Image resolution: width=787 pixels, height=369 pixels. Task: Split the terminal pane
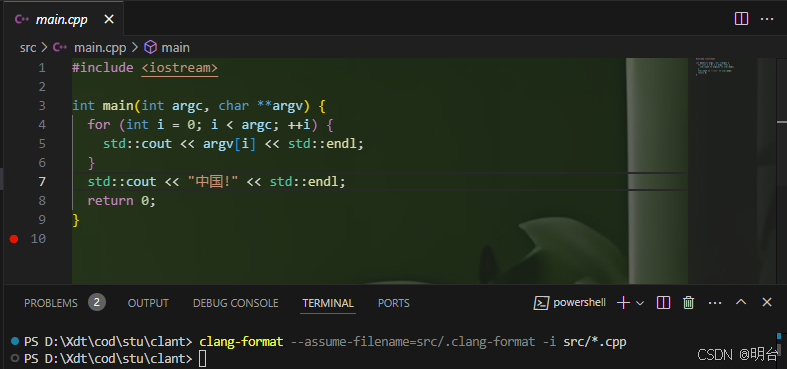[664, 303]
